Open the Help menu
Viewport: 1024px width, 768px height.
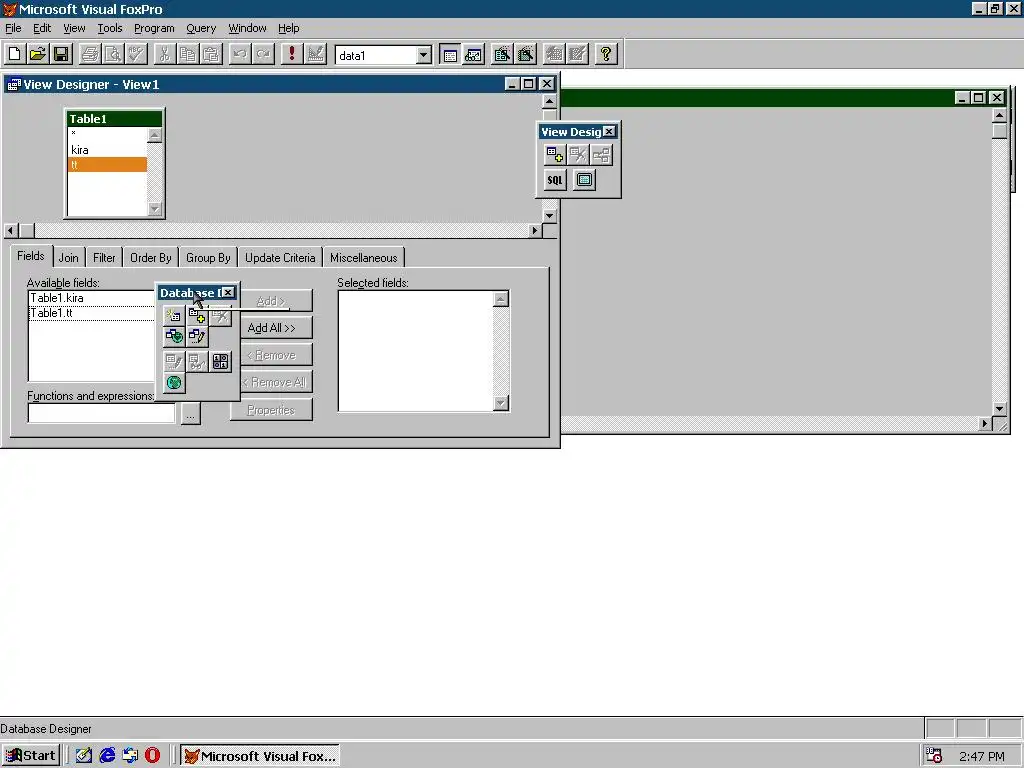(x=288, y=28)
